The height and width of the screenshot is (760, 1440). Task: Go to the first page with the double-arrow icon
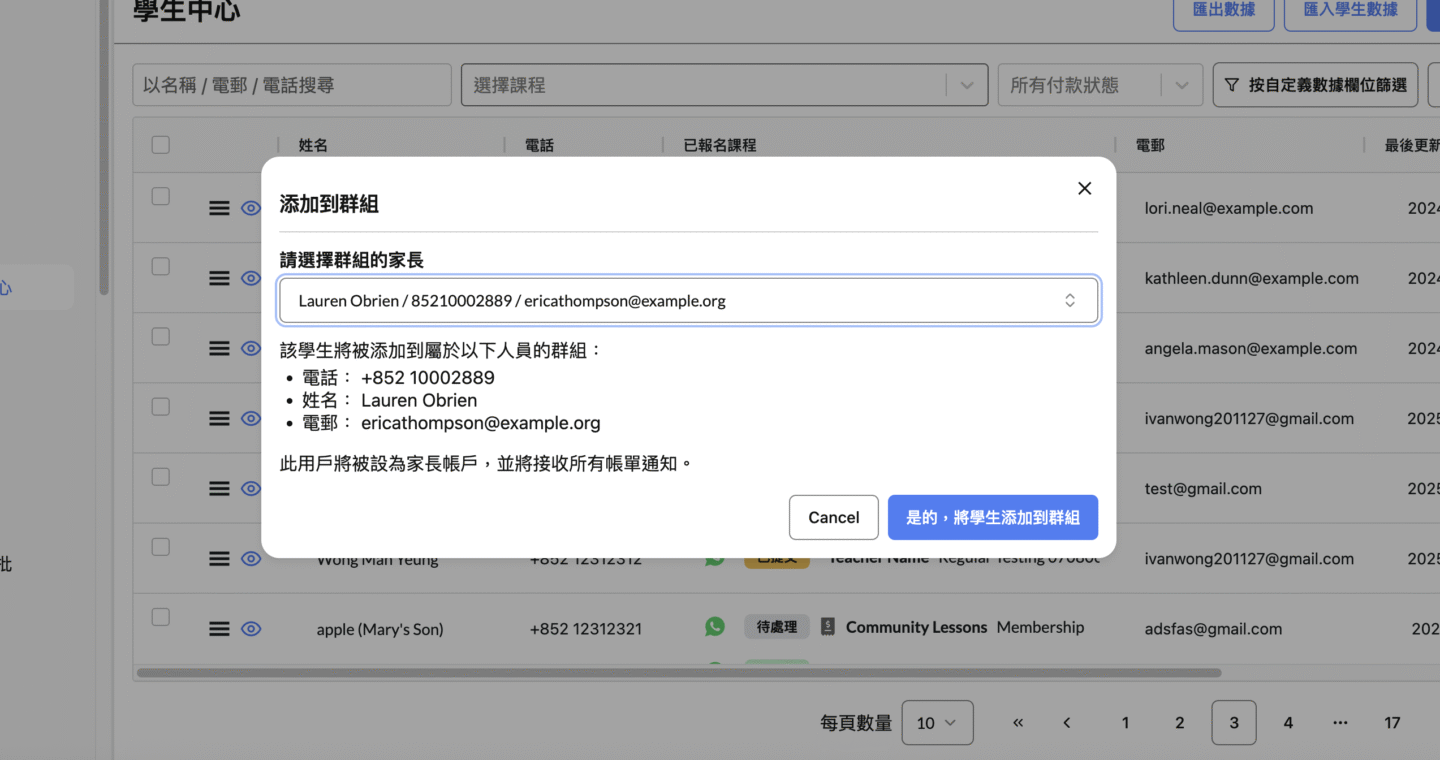1018,723
